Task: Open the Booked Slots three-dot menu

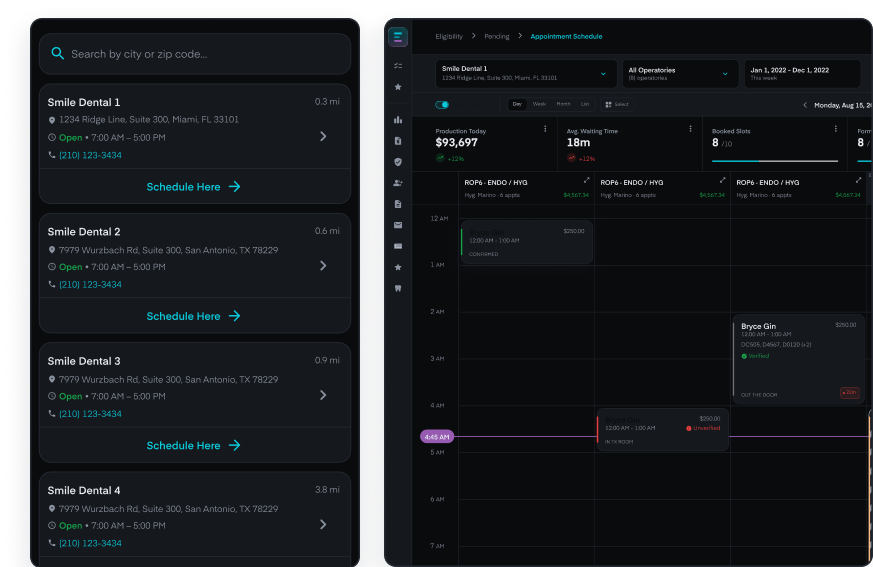Action: point(836,129)
